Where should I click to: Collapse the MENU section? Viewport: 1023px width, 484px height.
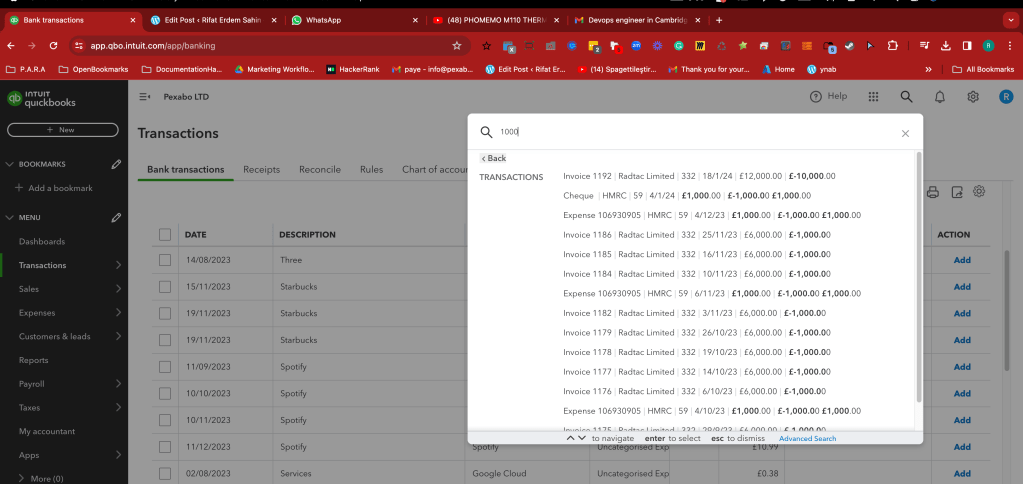(x=9, y=217)
